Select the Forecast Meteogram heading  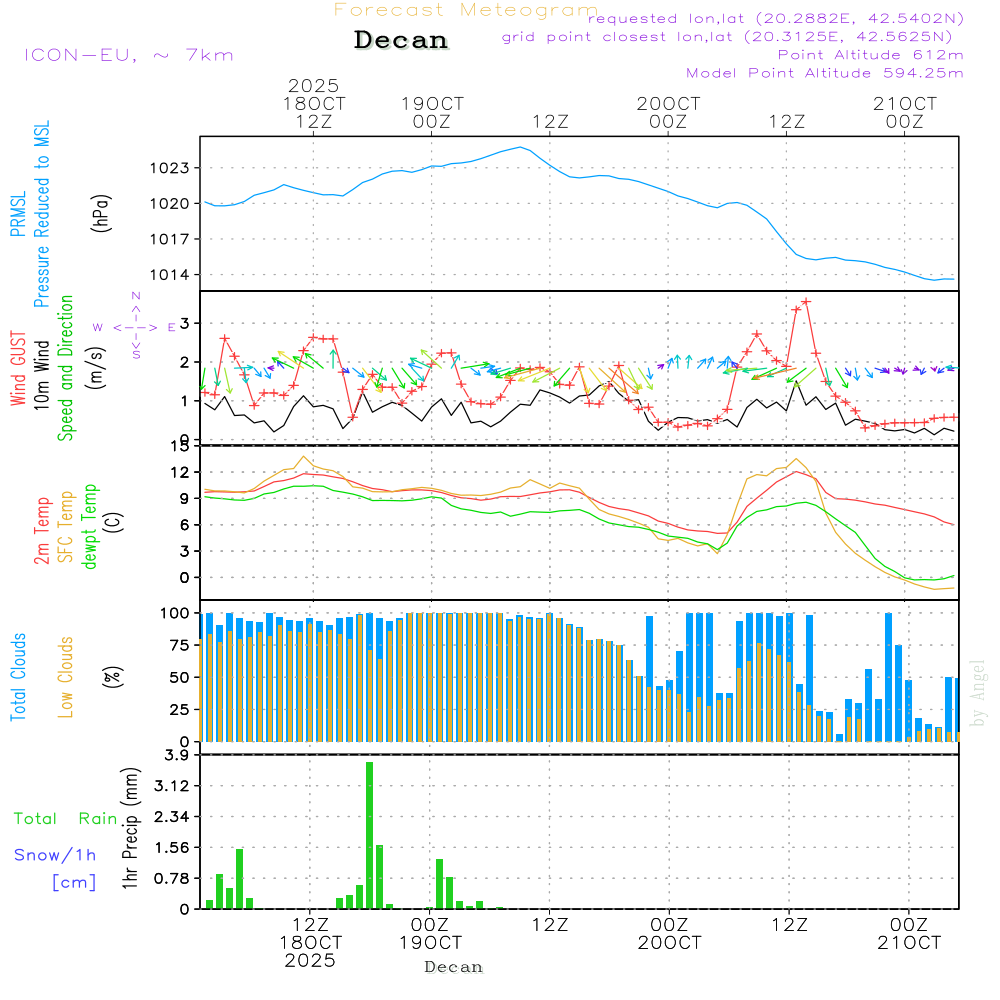pyautogui.click(x=466, y=10)
